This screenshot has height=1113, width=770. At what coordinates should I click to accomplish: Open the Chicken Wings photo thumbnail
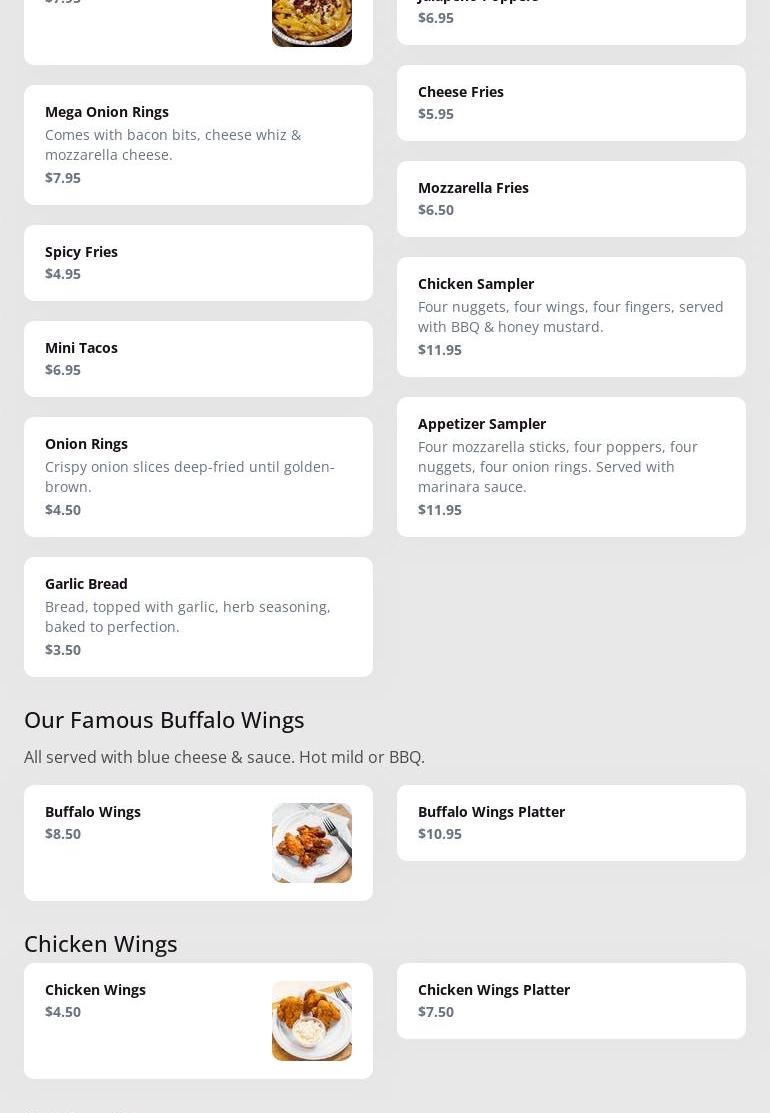click(312, 1021)
